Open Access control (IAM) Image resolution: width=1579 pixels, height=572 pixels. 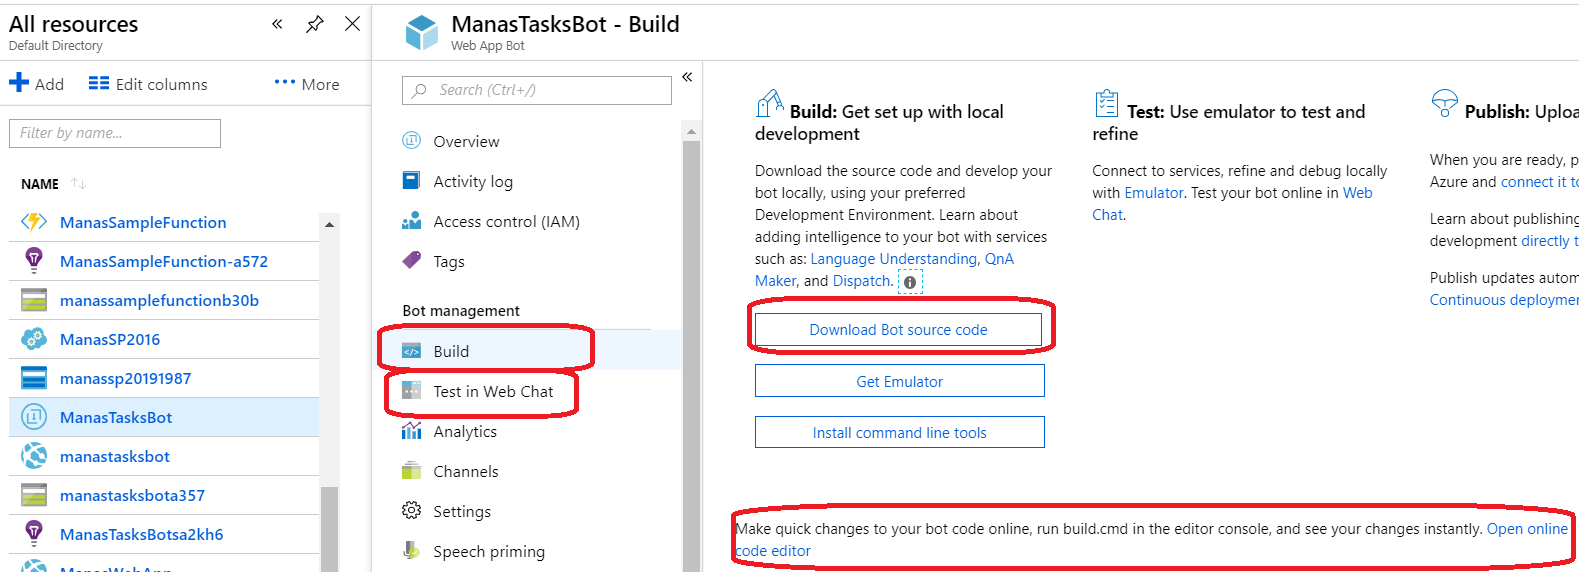pyautogui.click(x=506, y=221)
